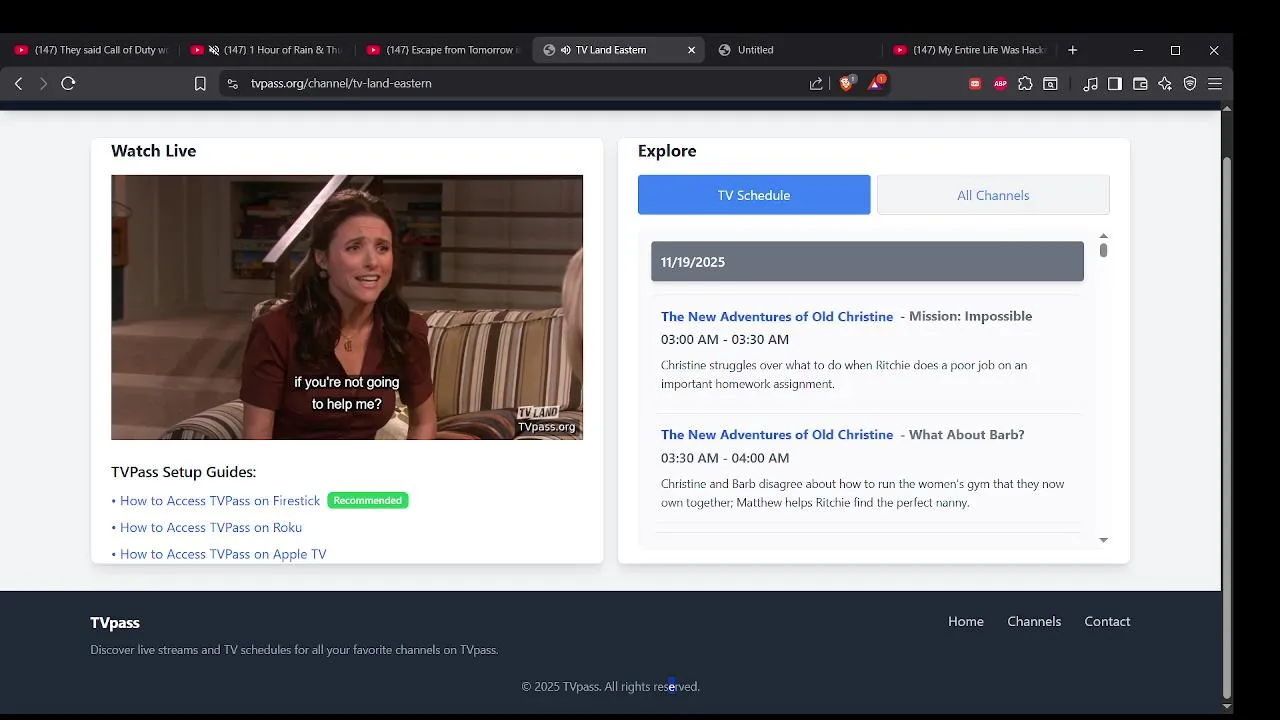Minimize the browser window
The image size is (1280, 720).
point(1138,50)
